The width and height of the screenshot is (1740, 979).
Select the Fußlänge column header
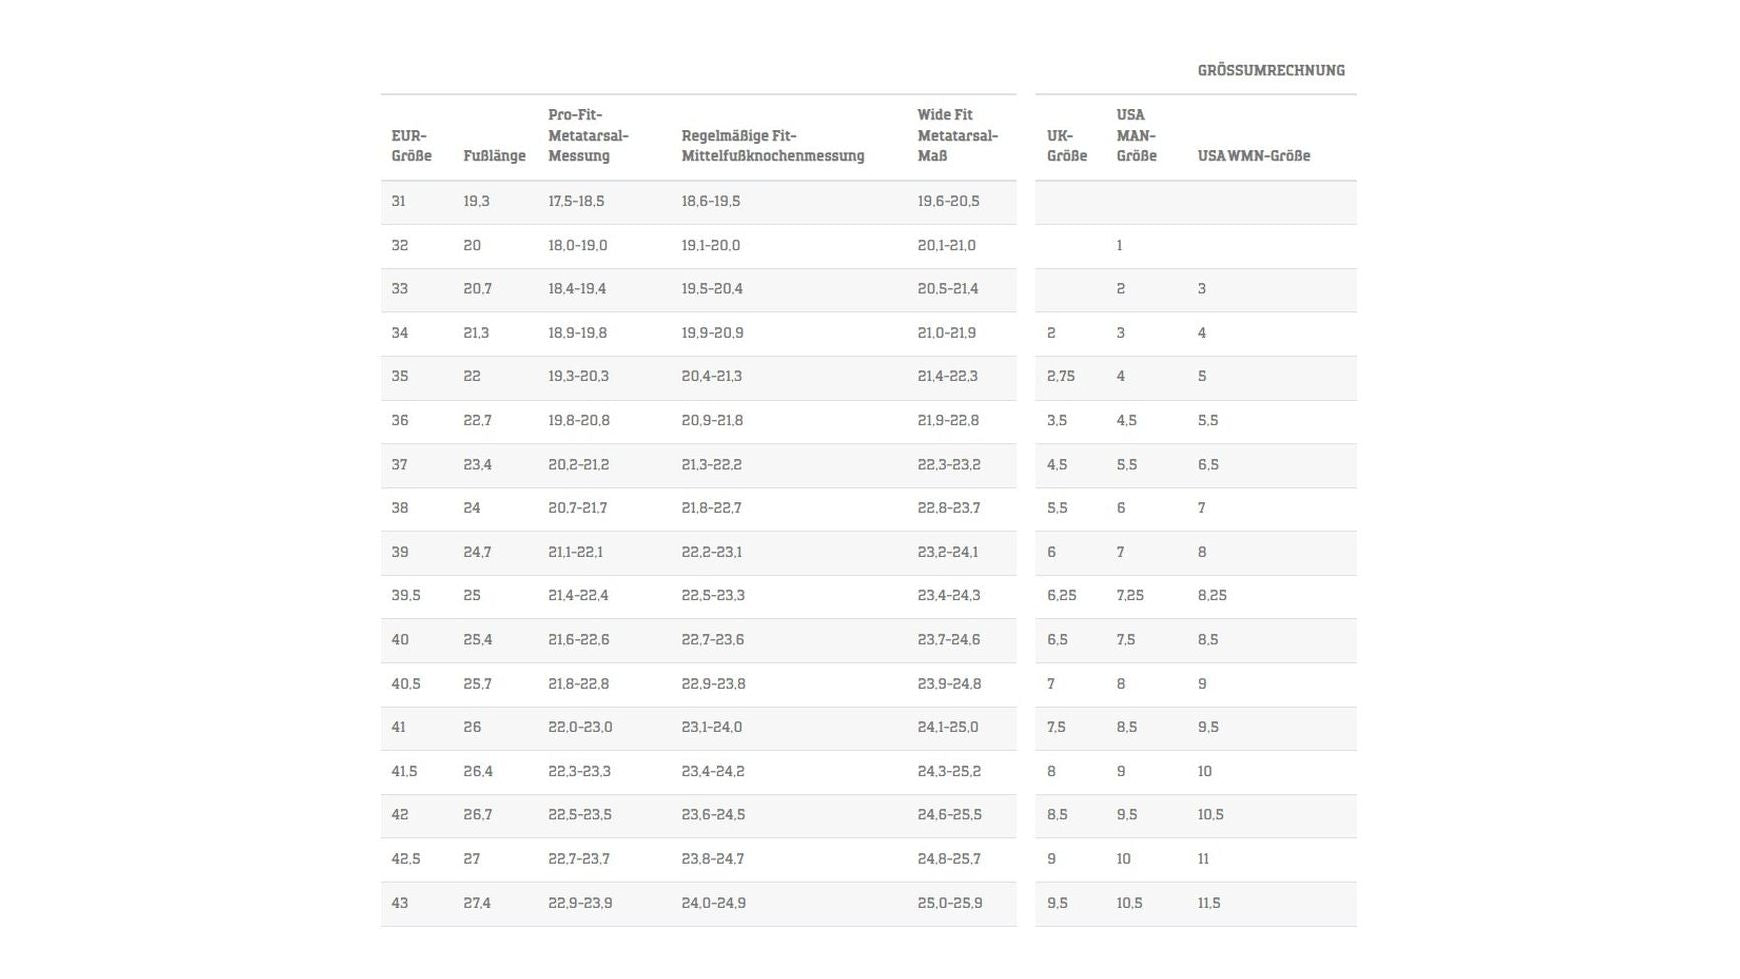(494, 156)
